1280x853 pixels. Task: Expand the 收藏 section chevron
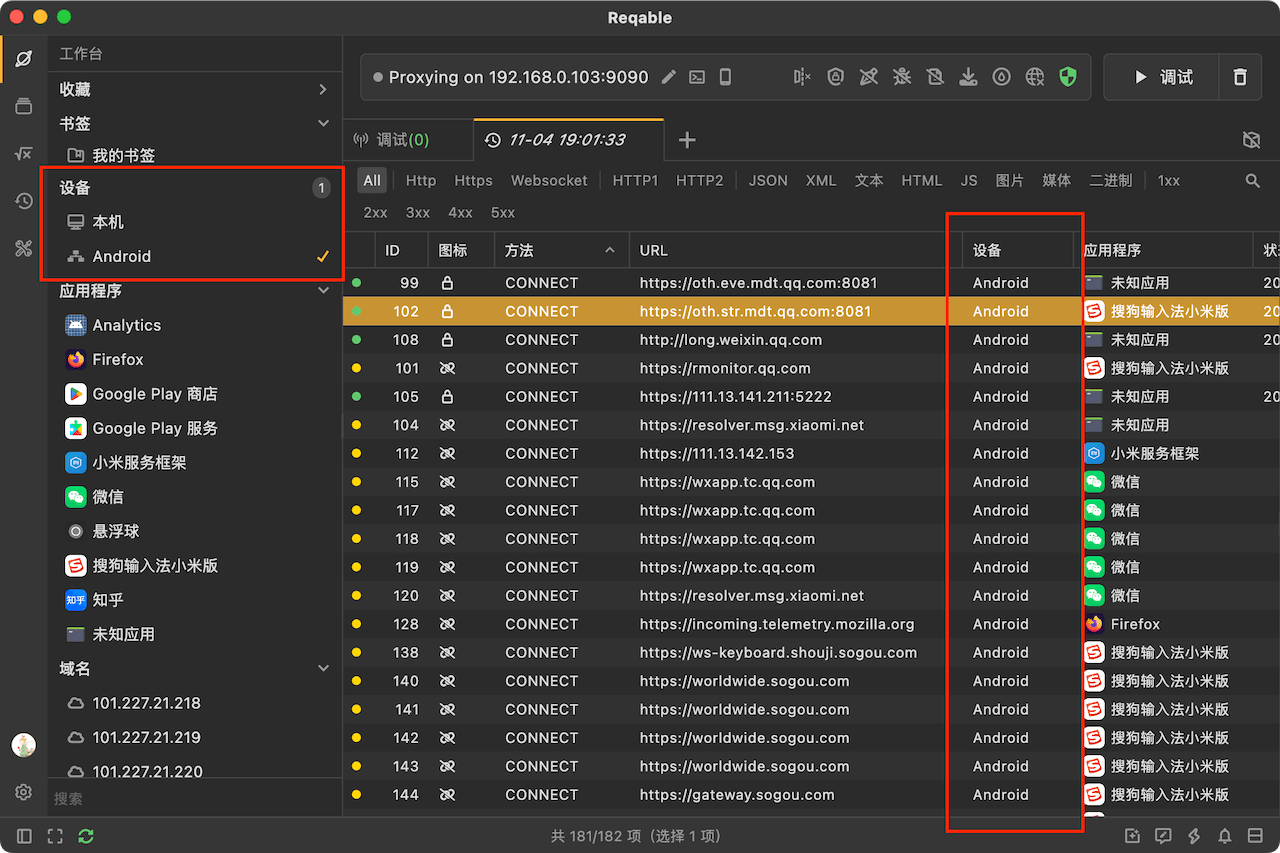click(323, 90)
